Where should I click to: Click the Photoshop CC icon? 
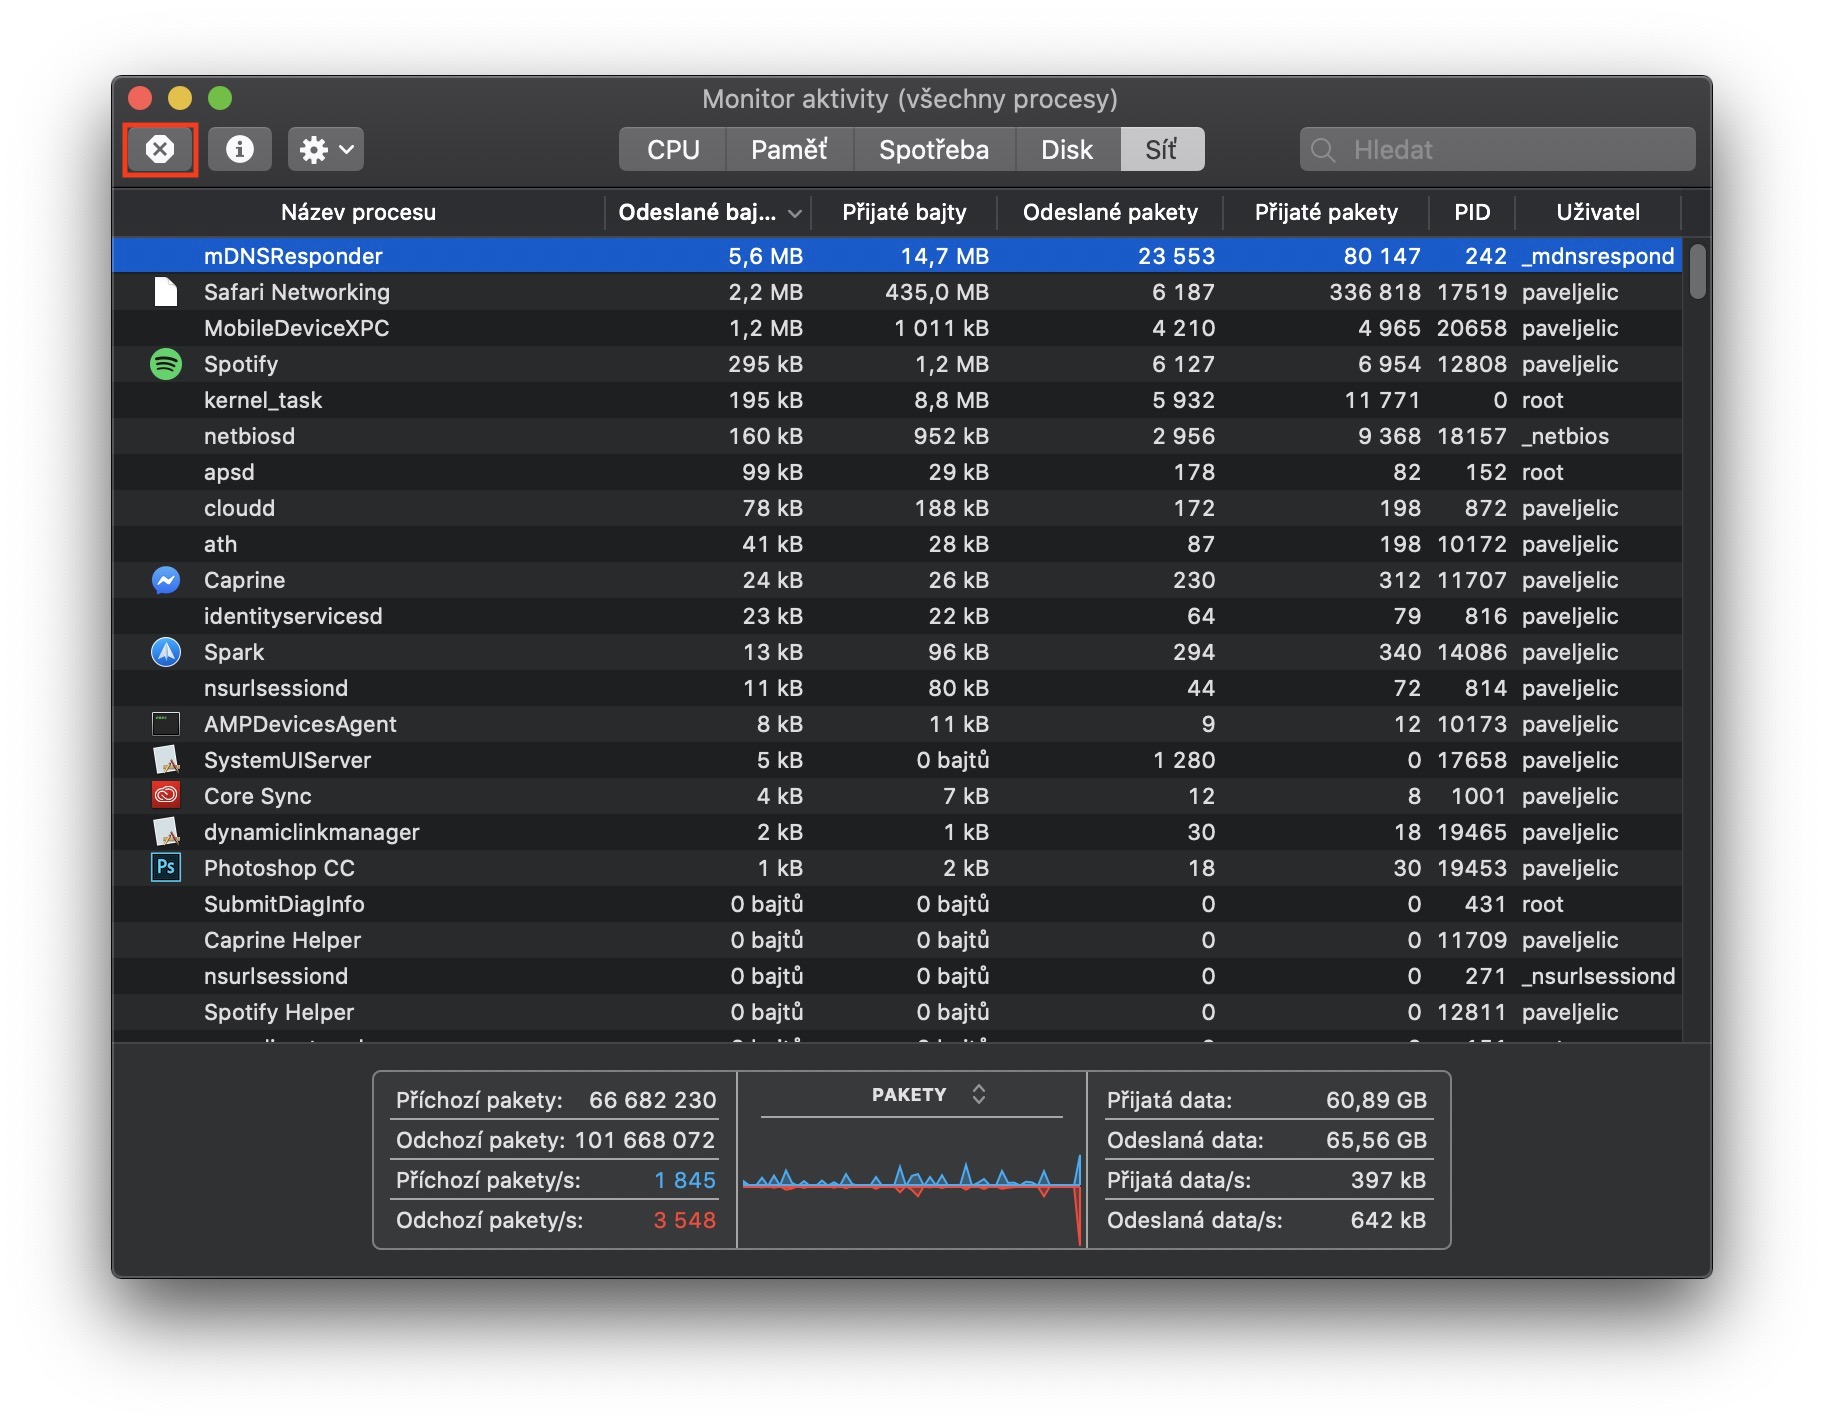click(x=166, y=868)
